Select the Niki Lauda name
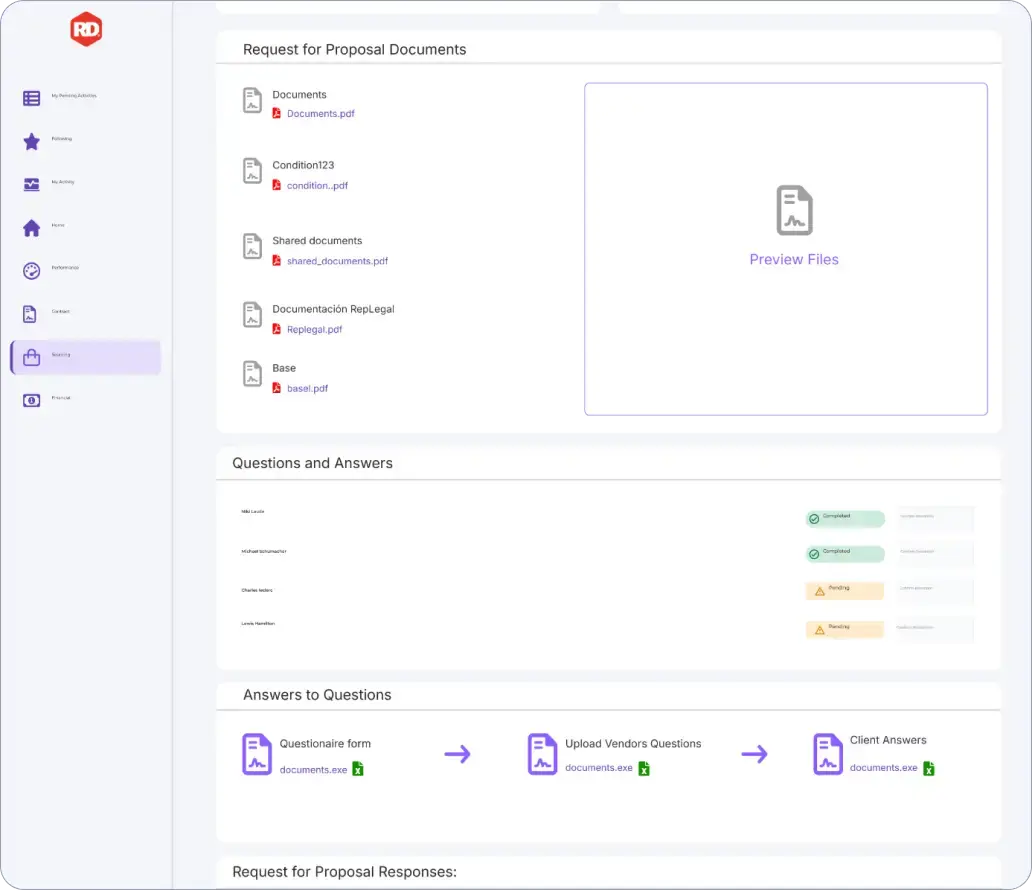 [253, 511]
